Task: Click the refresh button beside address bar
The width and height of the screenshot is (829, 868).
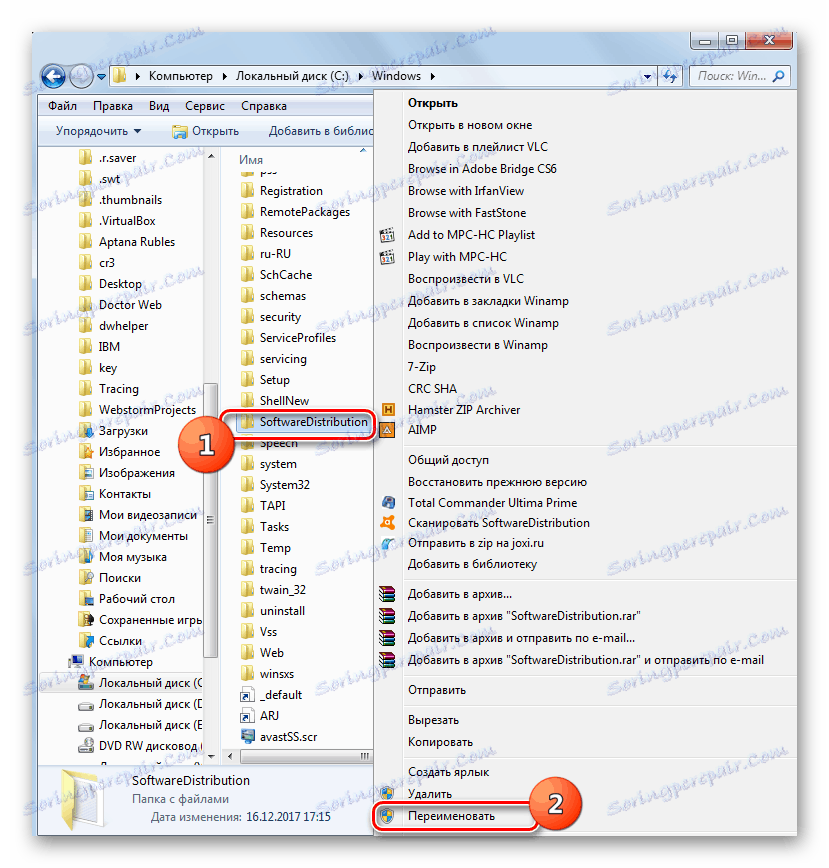Action: 670,76
